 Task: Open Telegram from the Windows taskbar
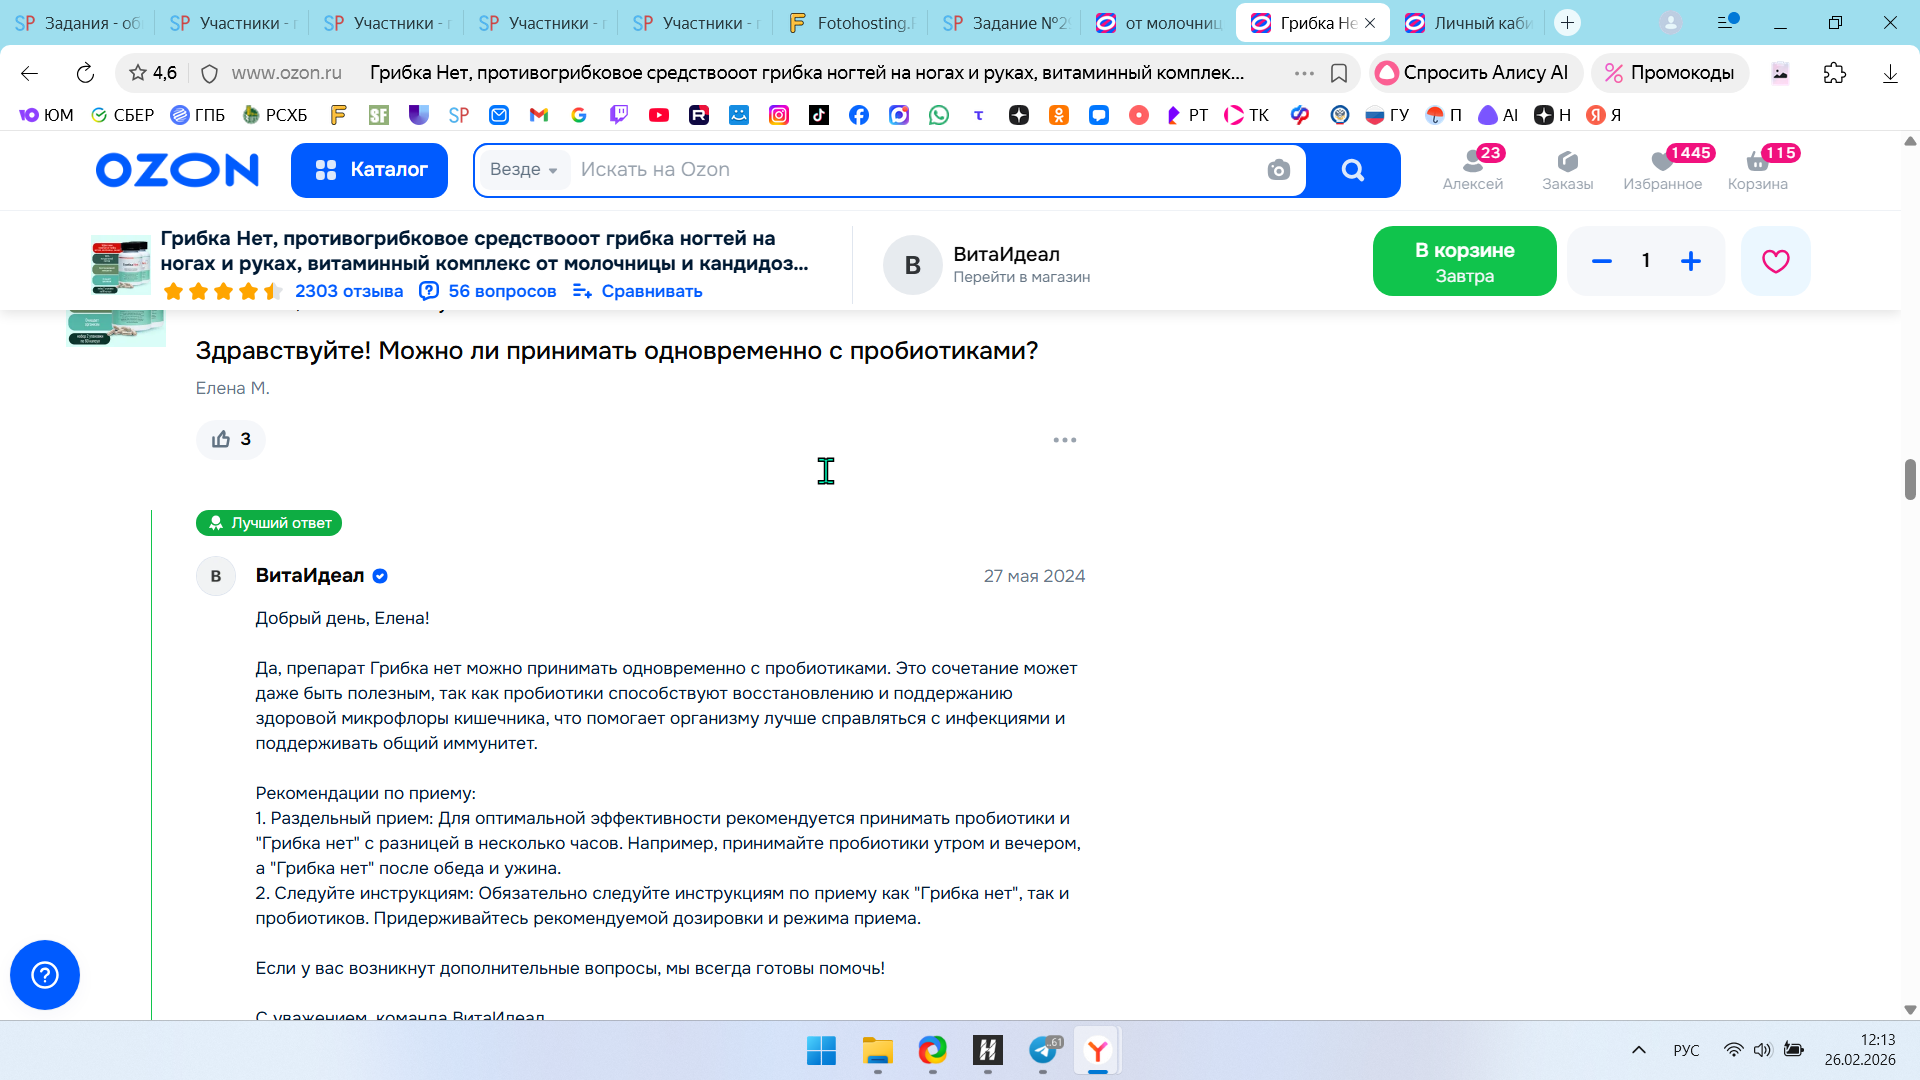1043,1050
